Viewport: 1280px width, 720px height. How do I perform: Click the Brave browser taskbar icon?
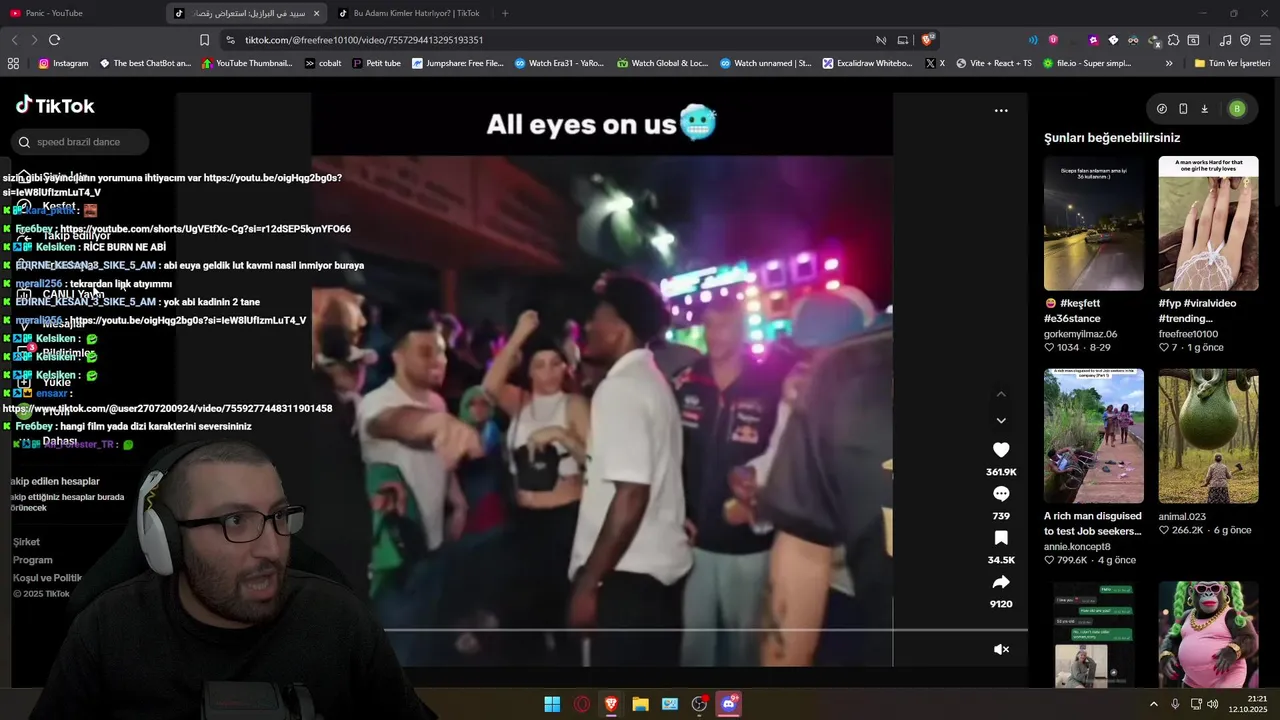611,704
